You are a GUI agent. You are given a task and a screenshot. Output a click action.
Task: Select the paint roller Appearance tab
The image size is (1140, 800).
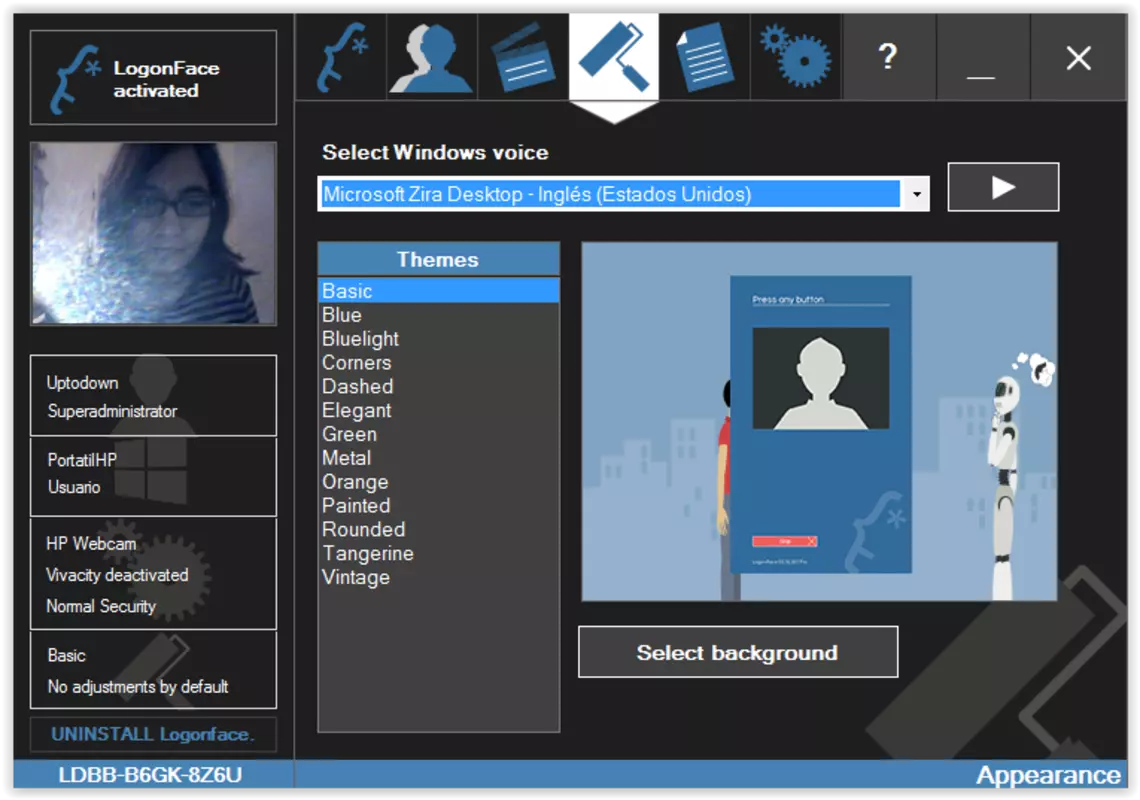(614, 57)
